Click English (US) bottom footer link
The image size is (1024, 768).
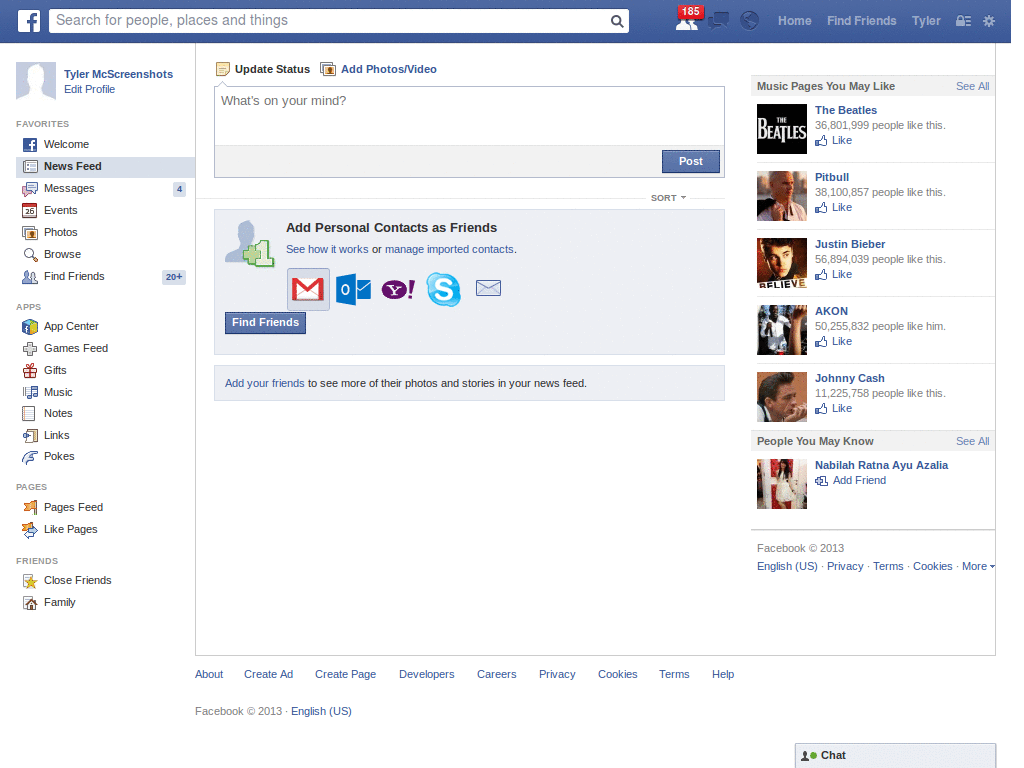coord(321,711)
